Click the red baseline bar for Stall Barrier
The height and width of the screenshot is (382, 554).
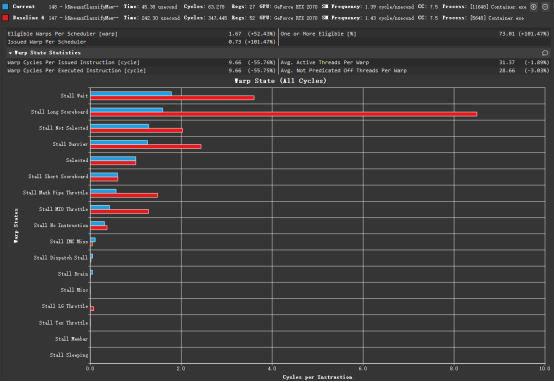coord(146,146)
